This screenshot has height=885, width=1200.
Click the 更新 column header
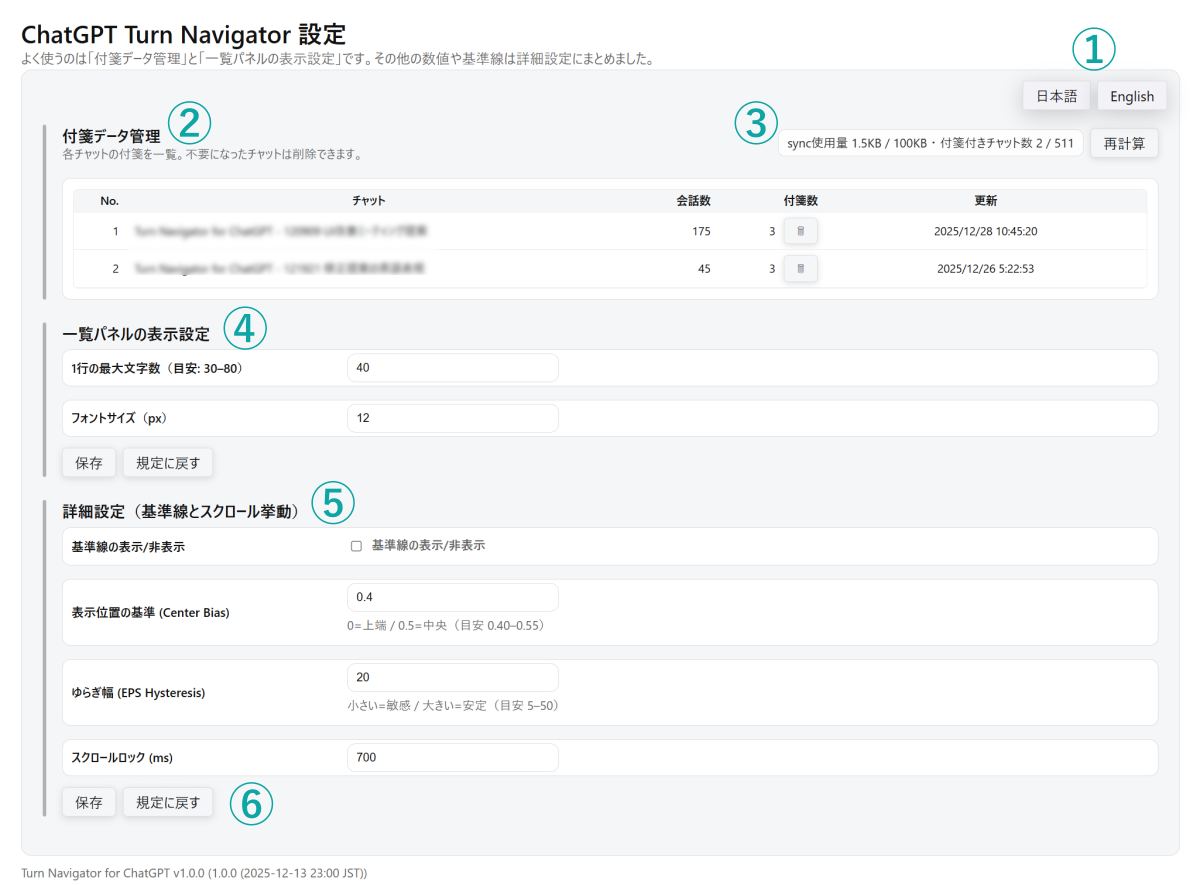coord(985,201)
